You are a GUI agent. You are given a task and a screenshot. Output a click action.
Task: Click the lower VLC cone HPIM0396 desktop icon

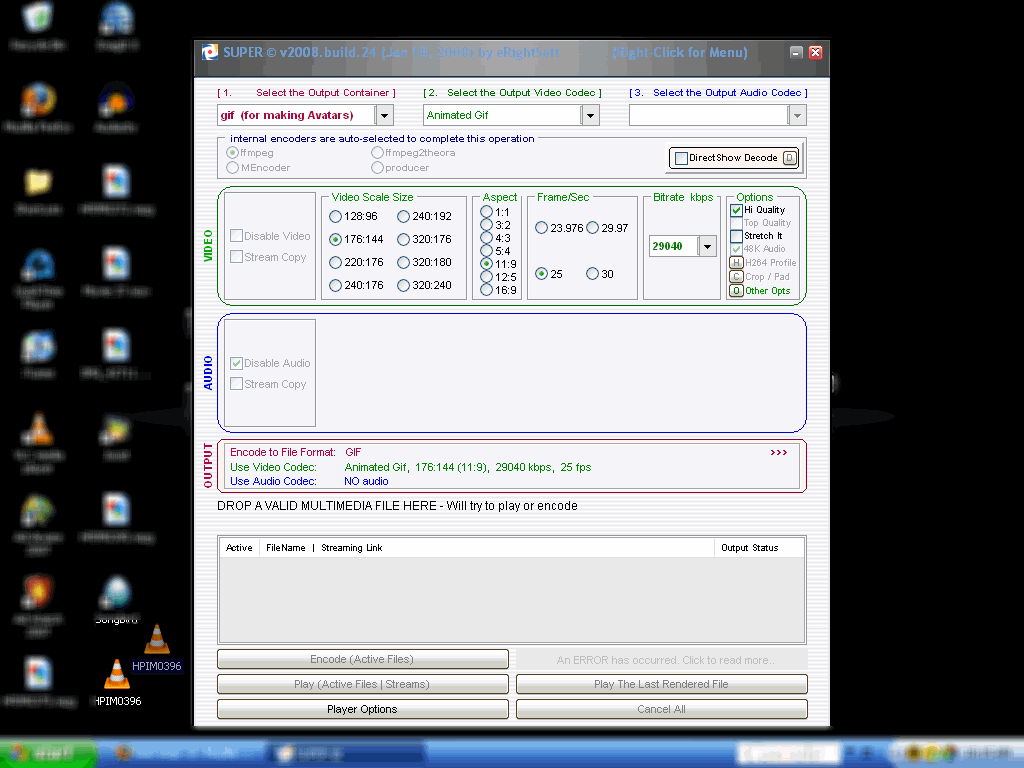[117, 674]
